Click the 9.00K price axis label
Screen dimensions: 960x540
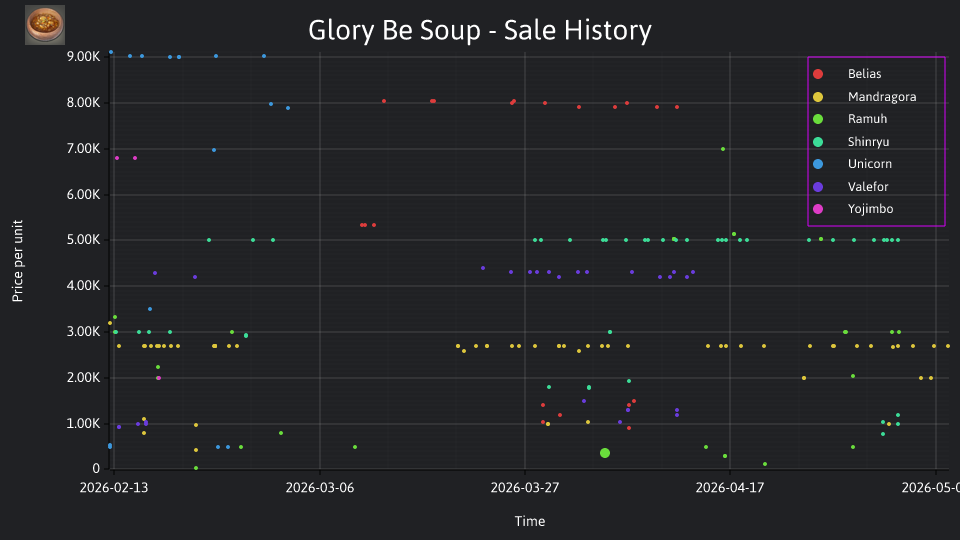tap(83, 56)
